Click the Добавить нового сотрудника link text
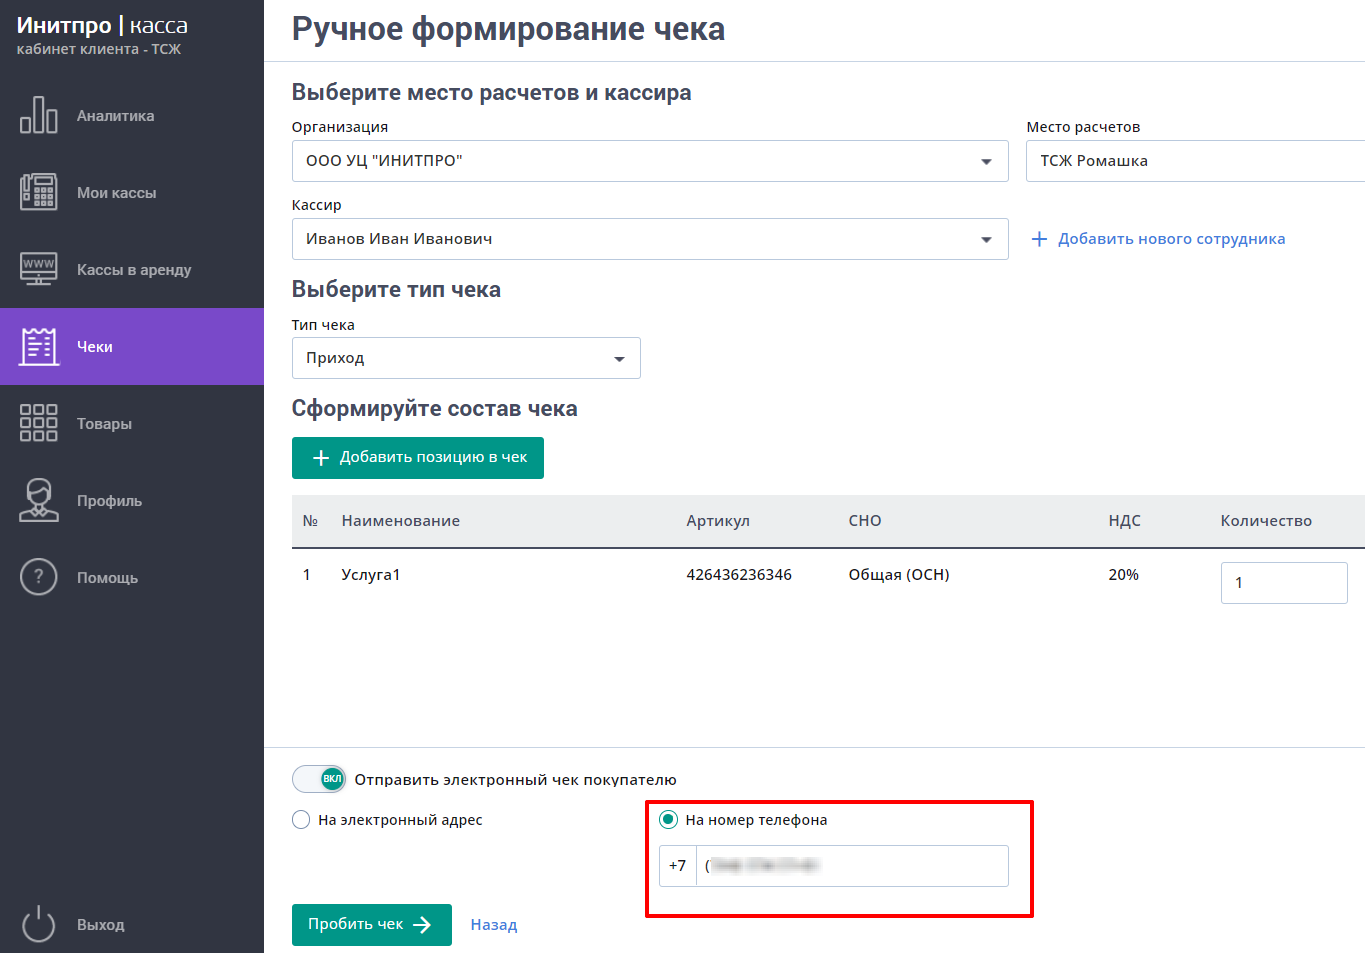 coord(1172,239)
